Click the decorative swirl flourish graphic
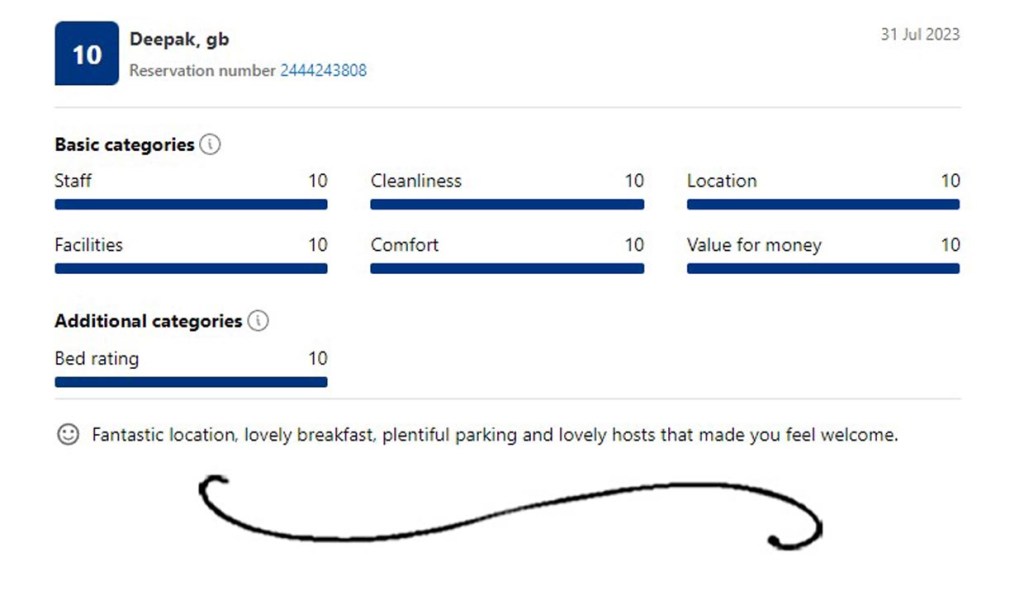The image size is (1024, 595). coord(510,512)
